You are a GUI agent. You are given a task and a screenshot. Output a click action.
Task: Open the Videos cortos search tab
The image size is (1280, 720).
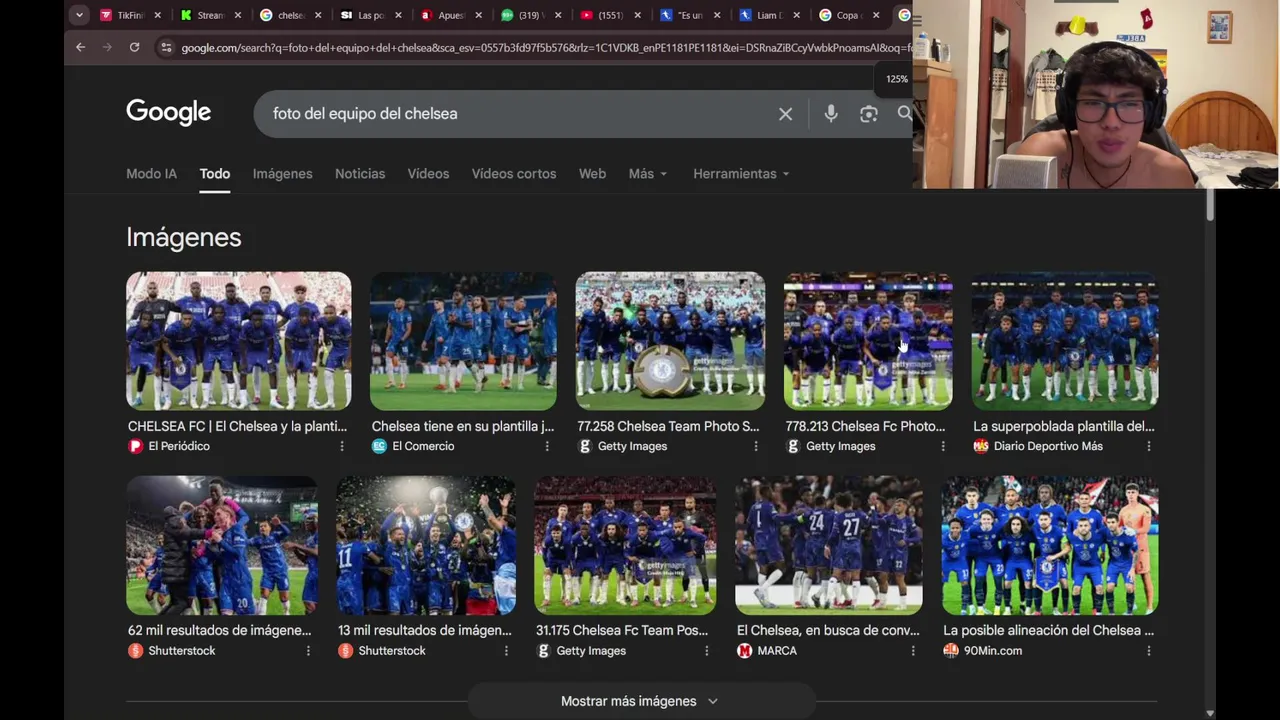(x=514, y=174)
